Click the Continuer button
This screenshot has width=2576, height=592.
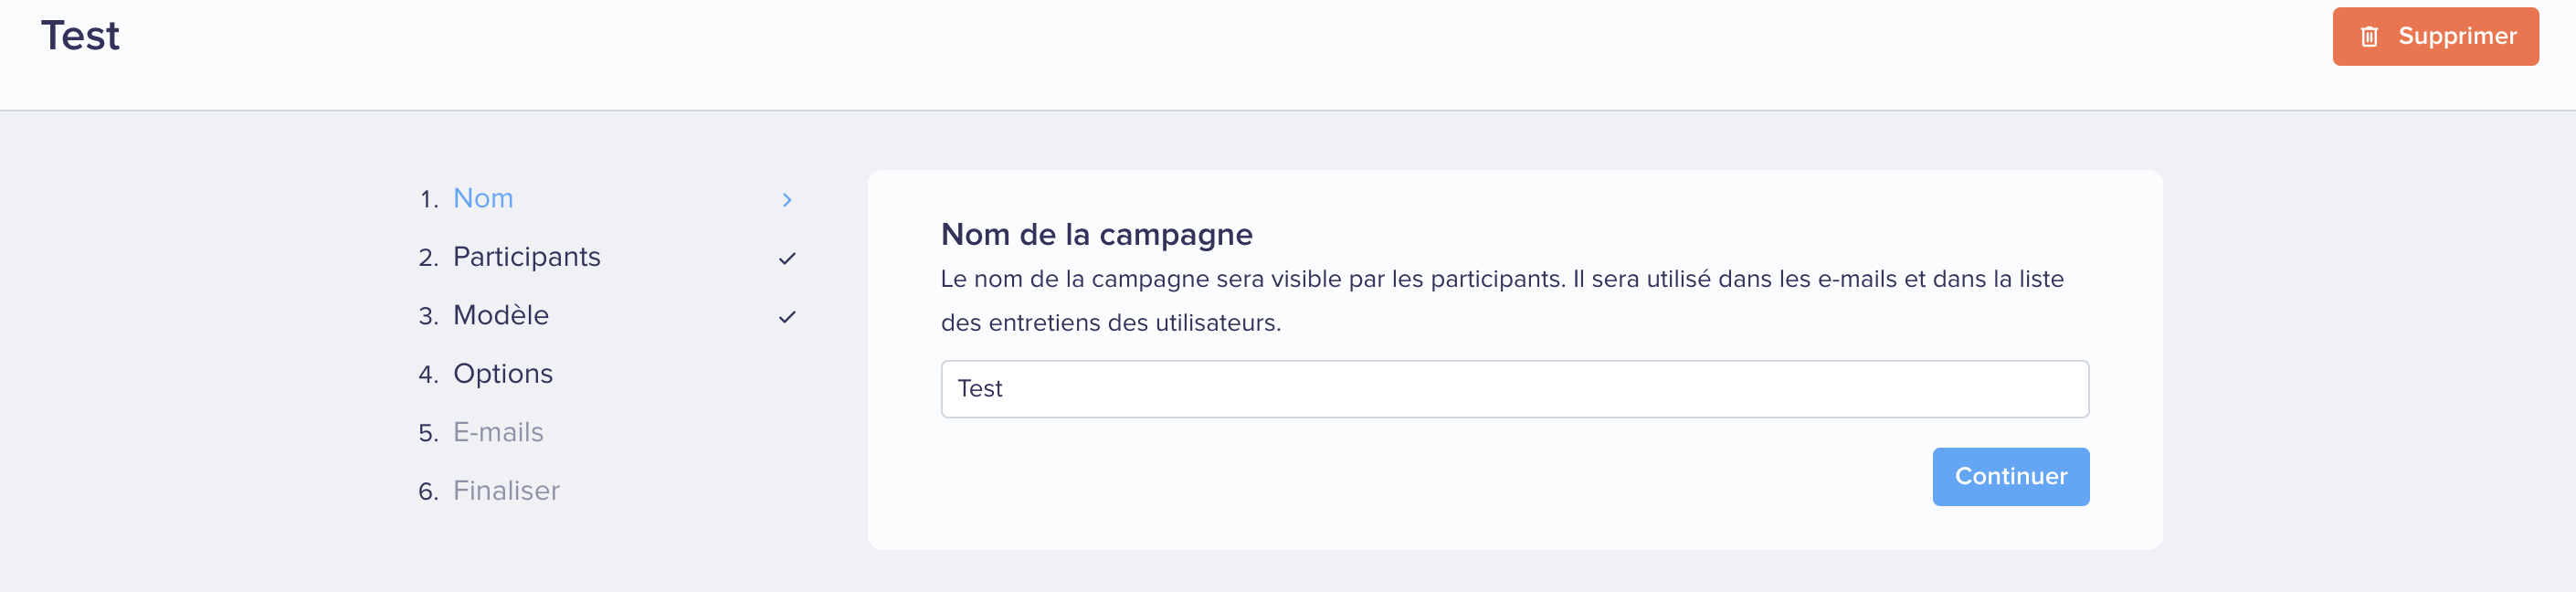(x=2010, y=477)
